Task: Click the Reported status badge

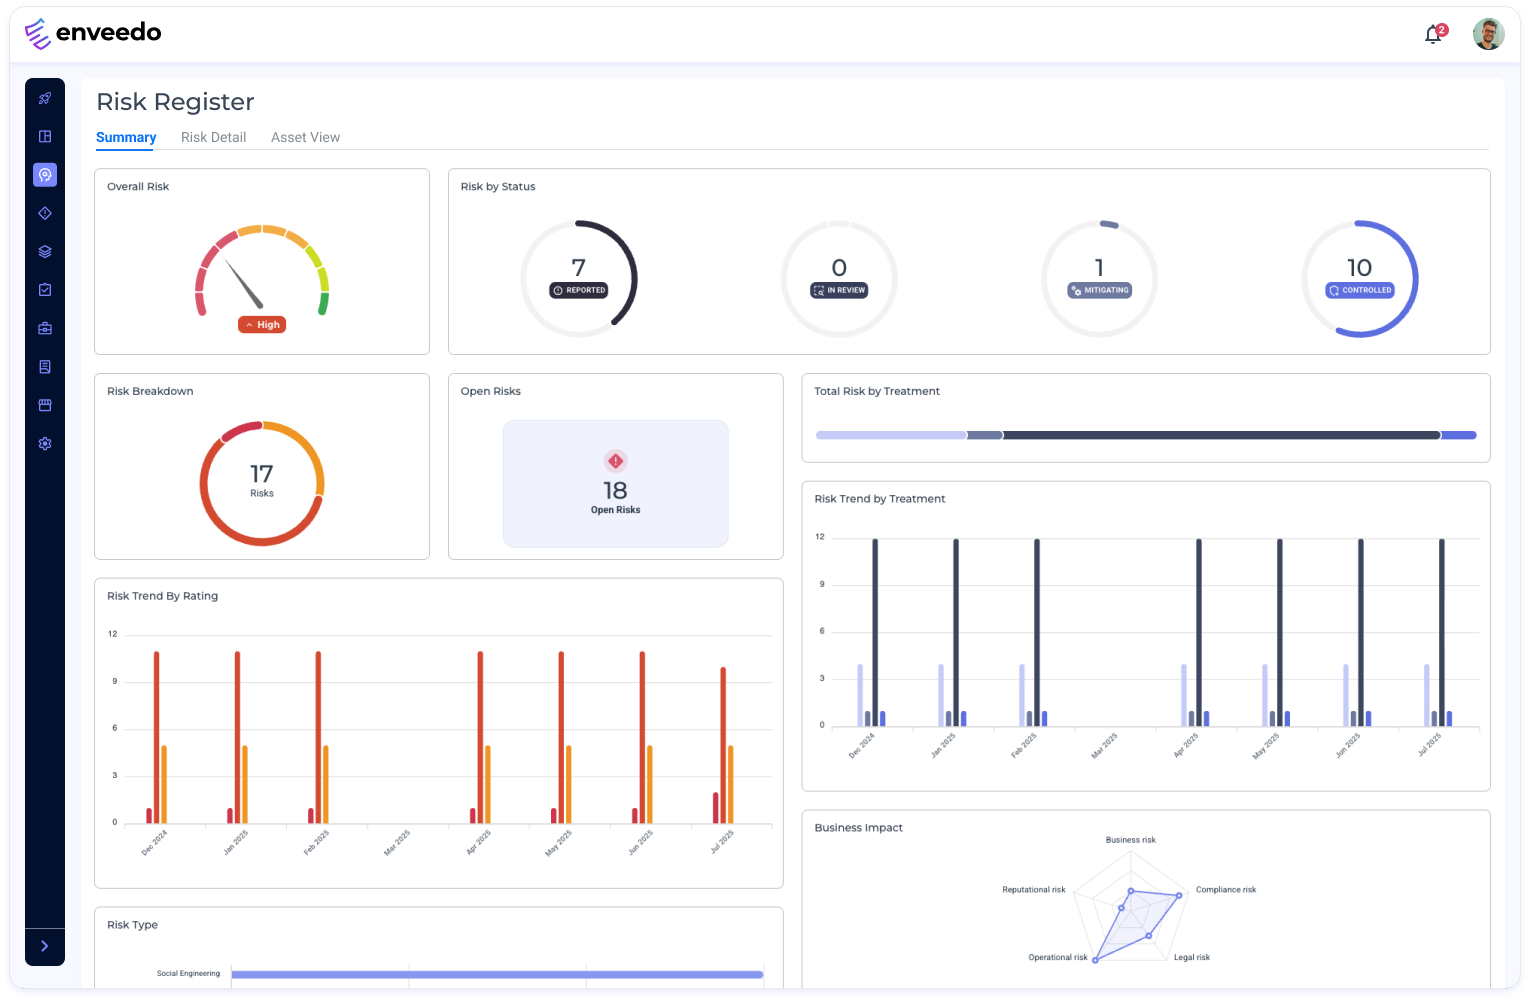Action: tap(579, 290)
